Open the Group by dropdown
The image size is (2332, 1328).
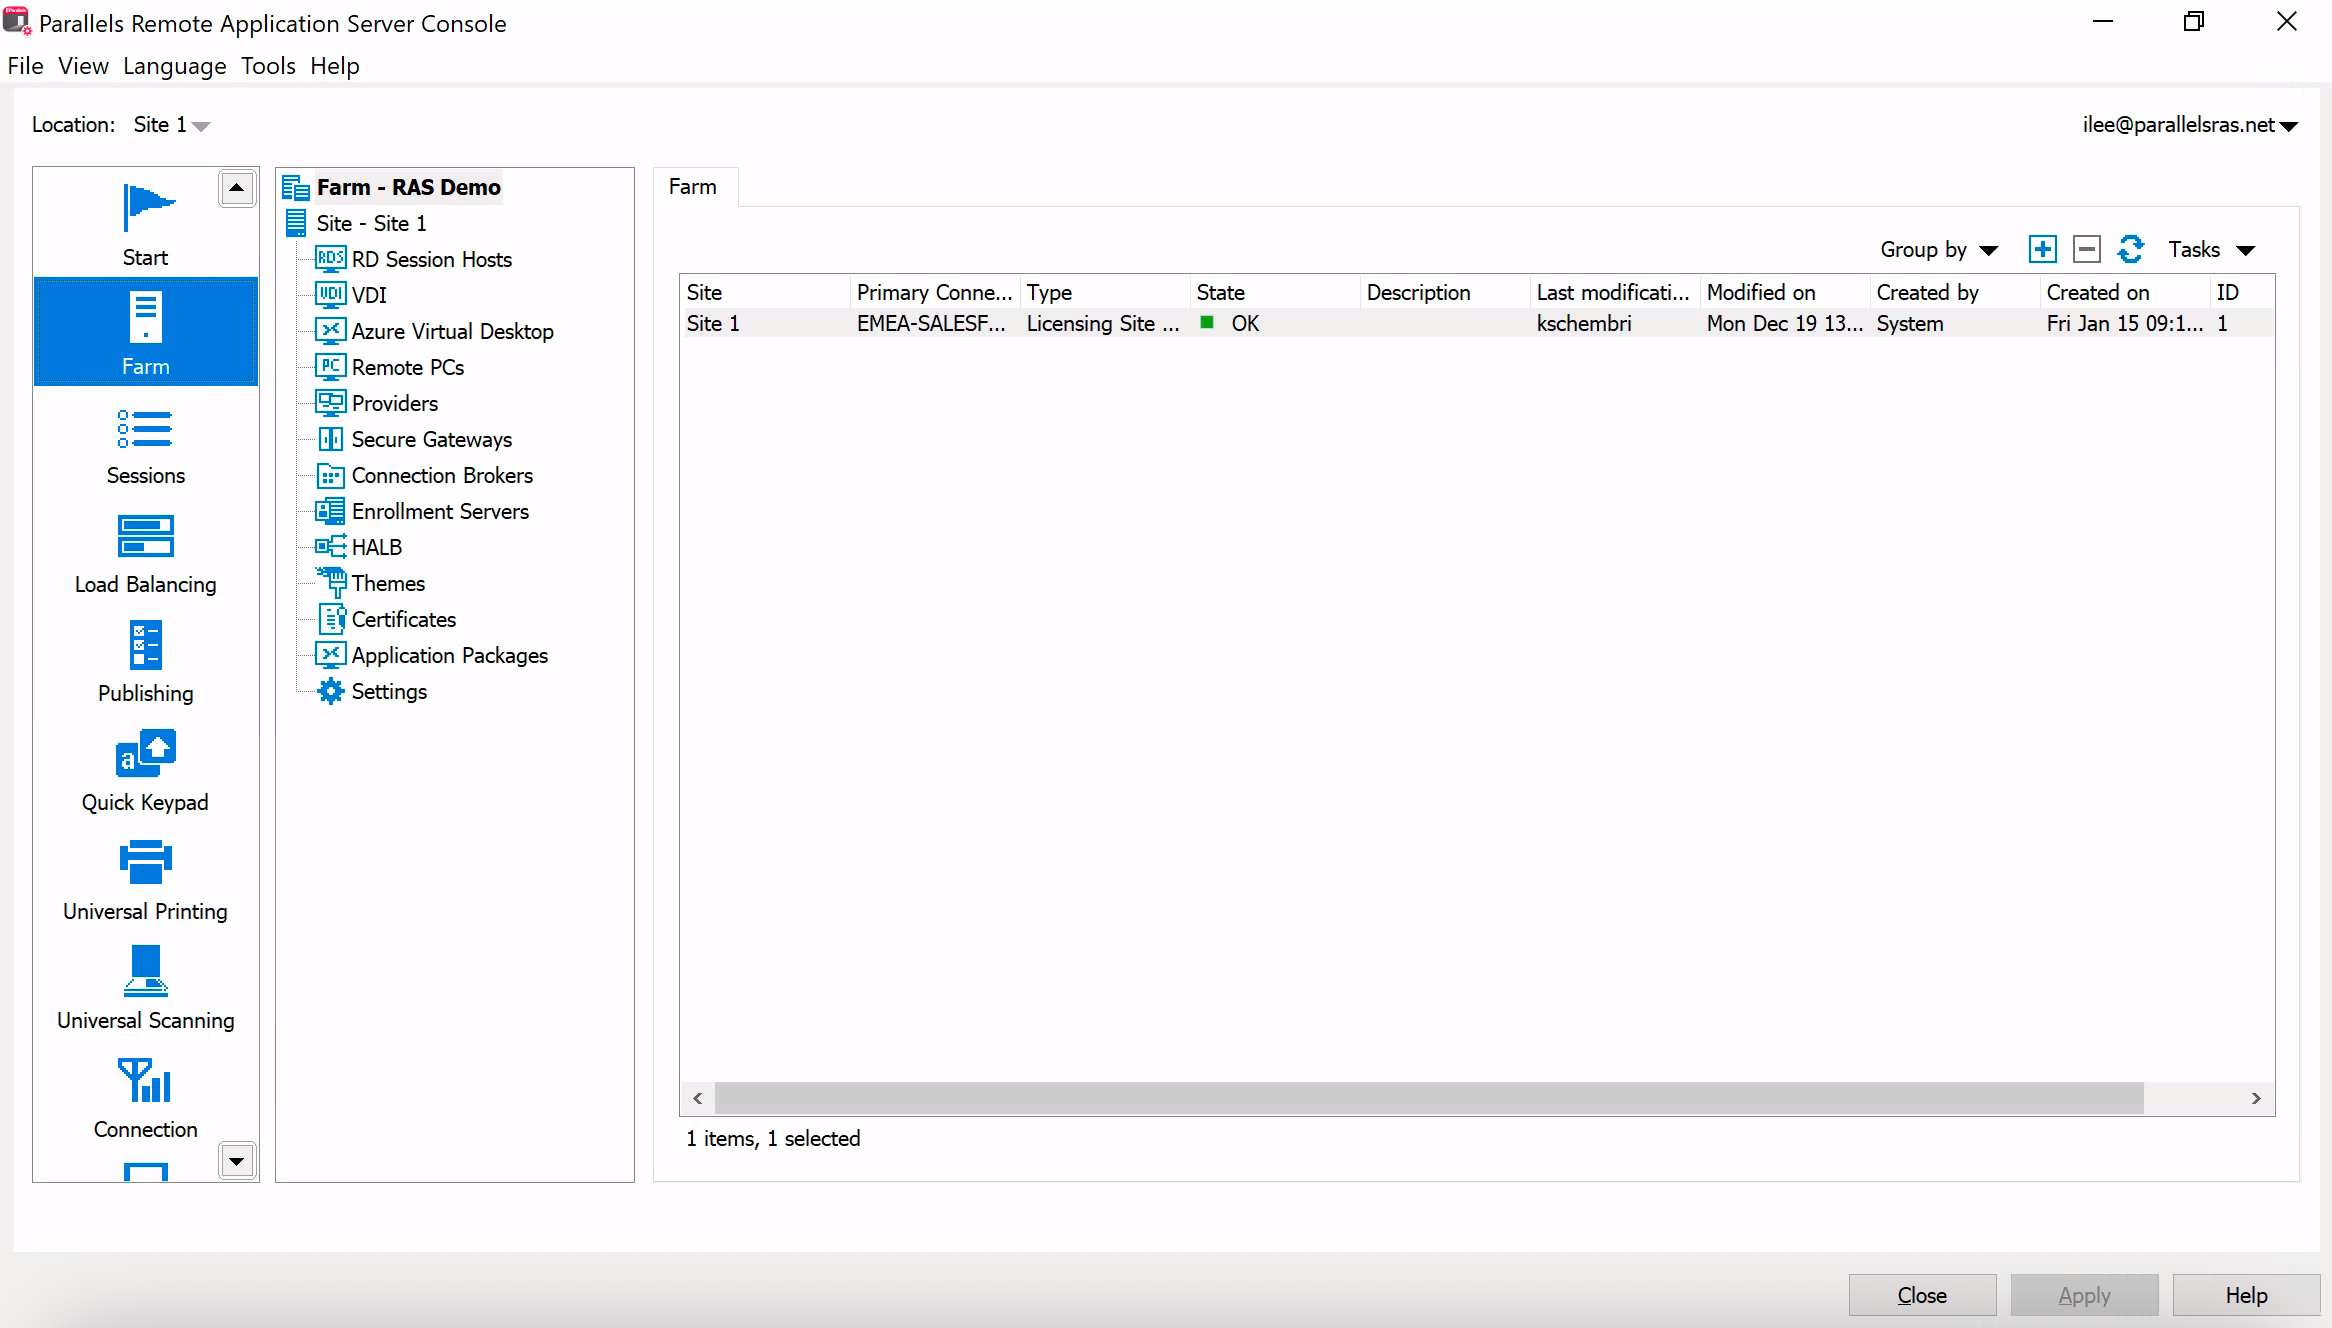pos(1939,250)
